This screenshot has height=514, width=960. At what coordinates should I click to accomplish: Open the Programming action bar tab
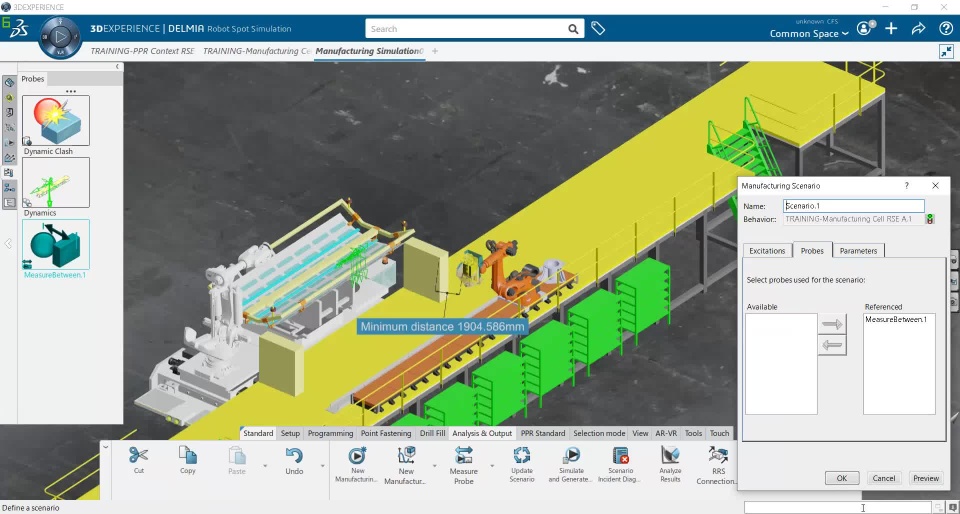click(x=331, y=433)
